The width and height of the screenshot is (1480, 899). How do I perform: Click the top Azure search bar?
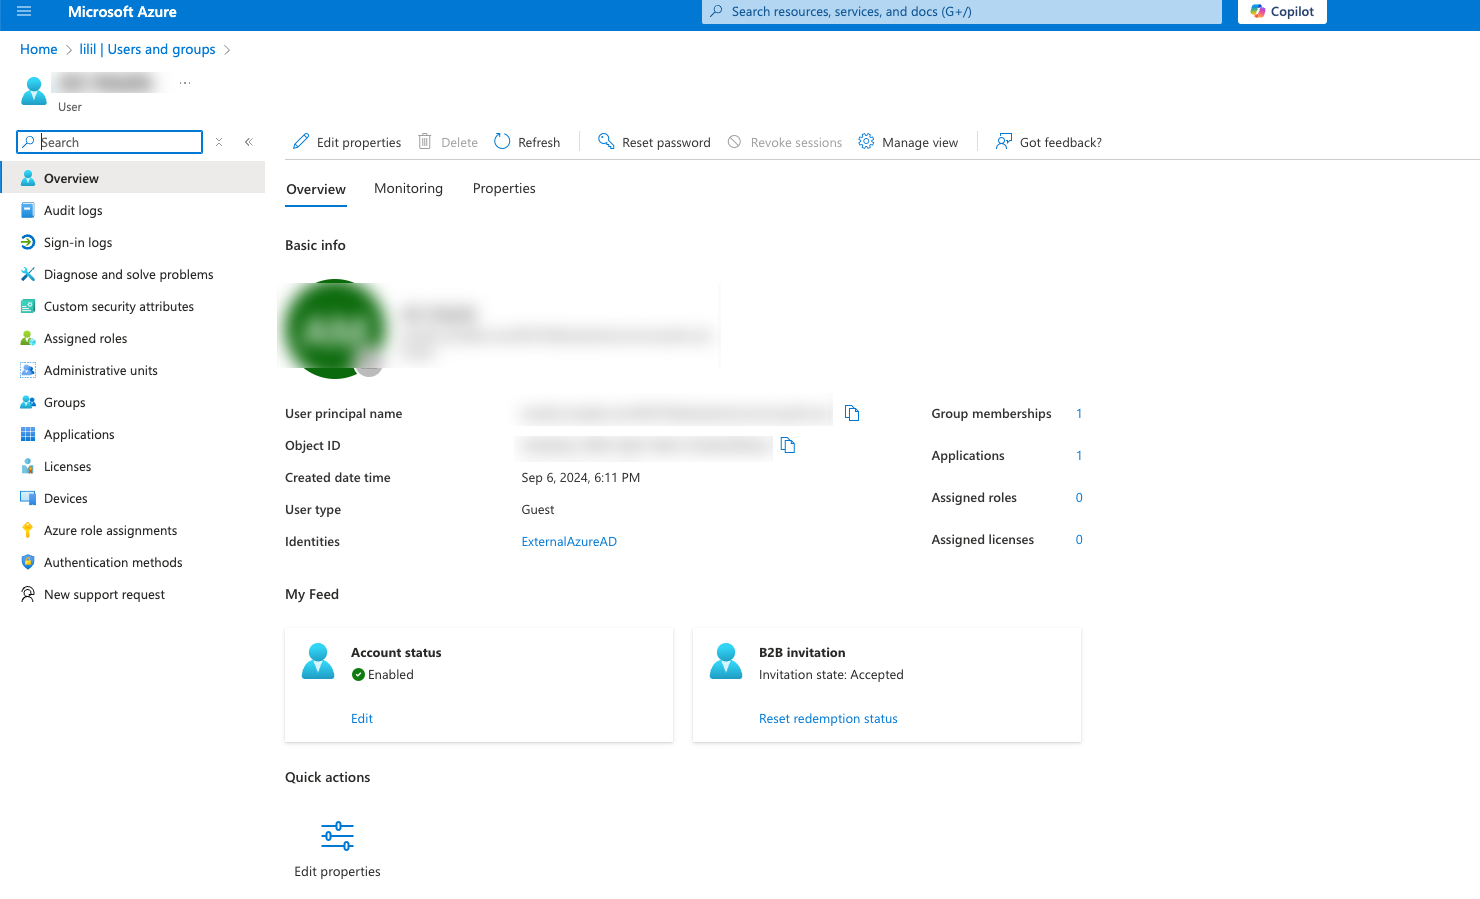point(961,12)
